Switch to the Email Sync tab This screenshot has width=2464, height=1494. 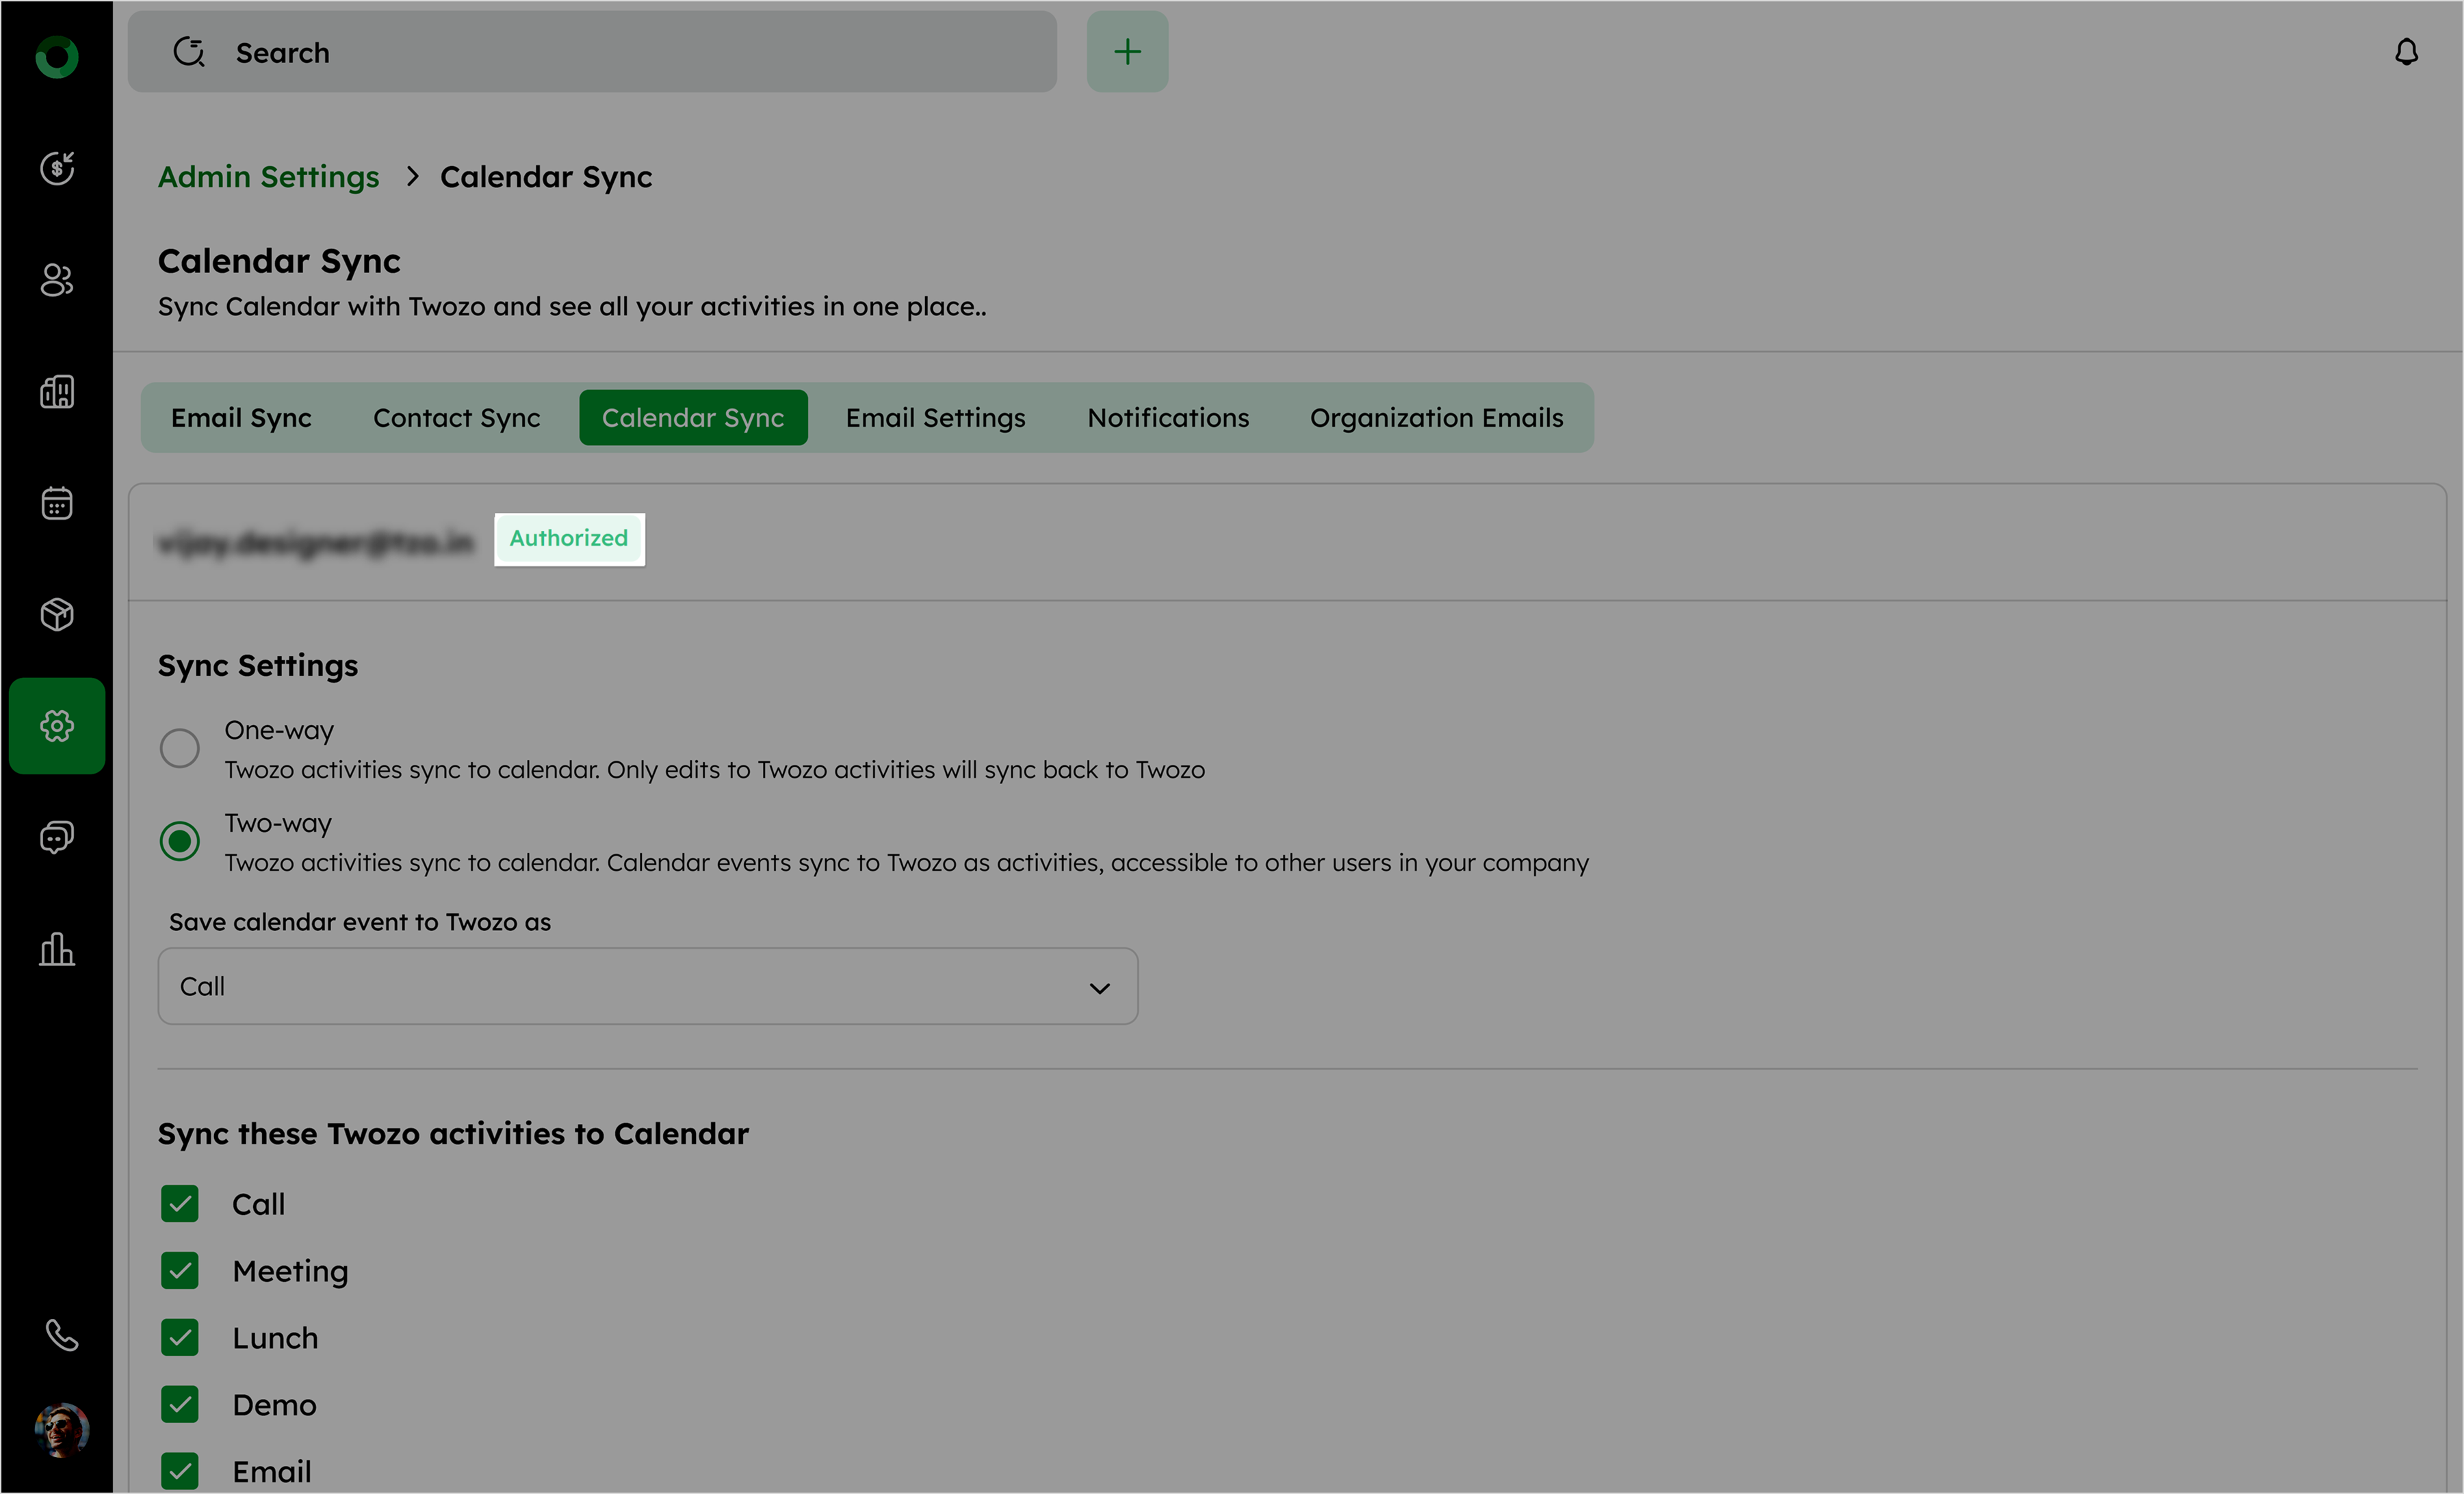pos(241,418)
